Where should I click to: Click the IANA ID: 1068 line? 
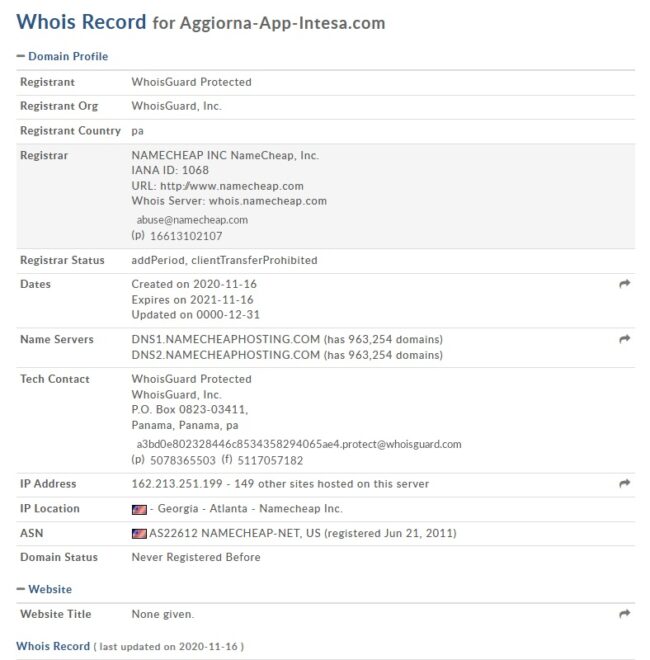click(x=170, y=170)
